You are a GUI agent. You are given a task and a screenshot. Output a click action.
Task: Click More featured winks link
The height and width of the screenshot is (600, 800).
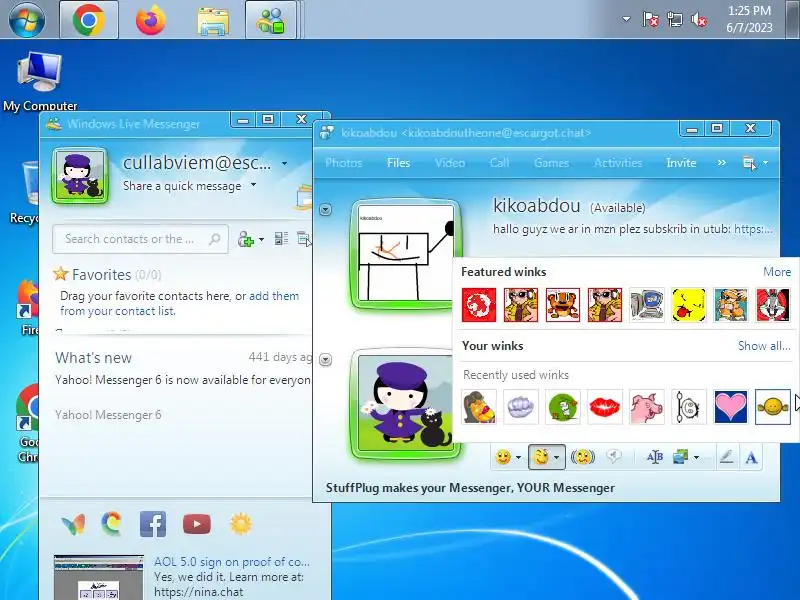(x=777, y=271)
